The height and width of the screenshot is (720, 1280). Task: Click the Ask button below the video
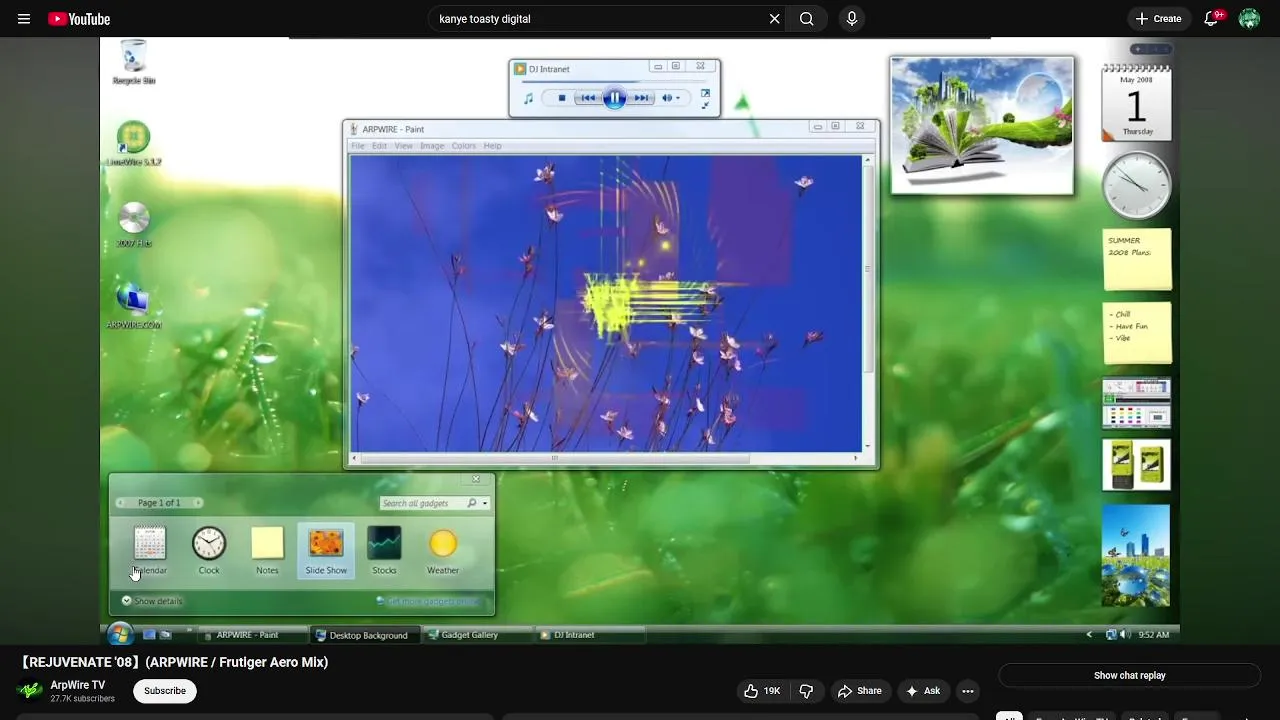tap(923, 691)
